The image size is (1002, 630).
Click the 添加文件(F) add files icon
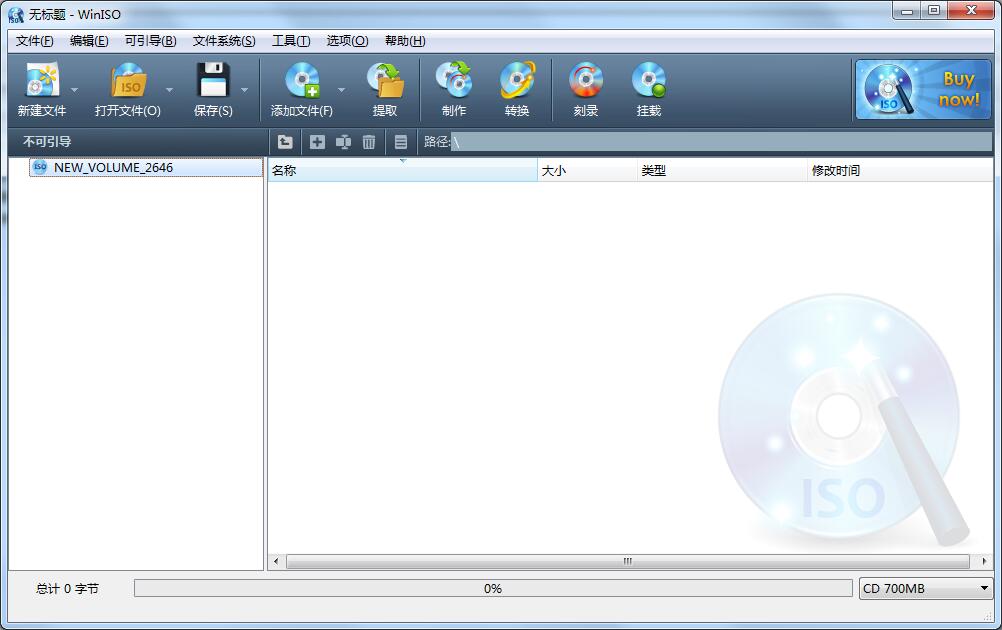pos(301,81)
